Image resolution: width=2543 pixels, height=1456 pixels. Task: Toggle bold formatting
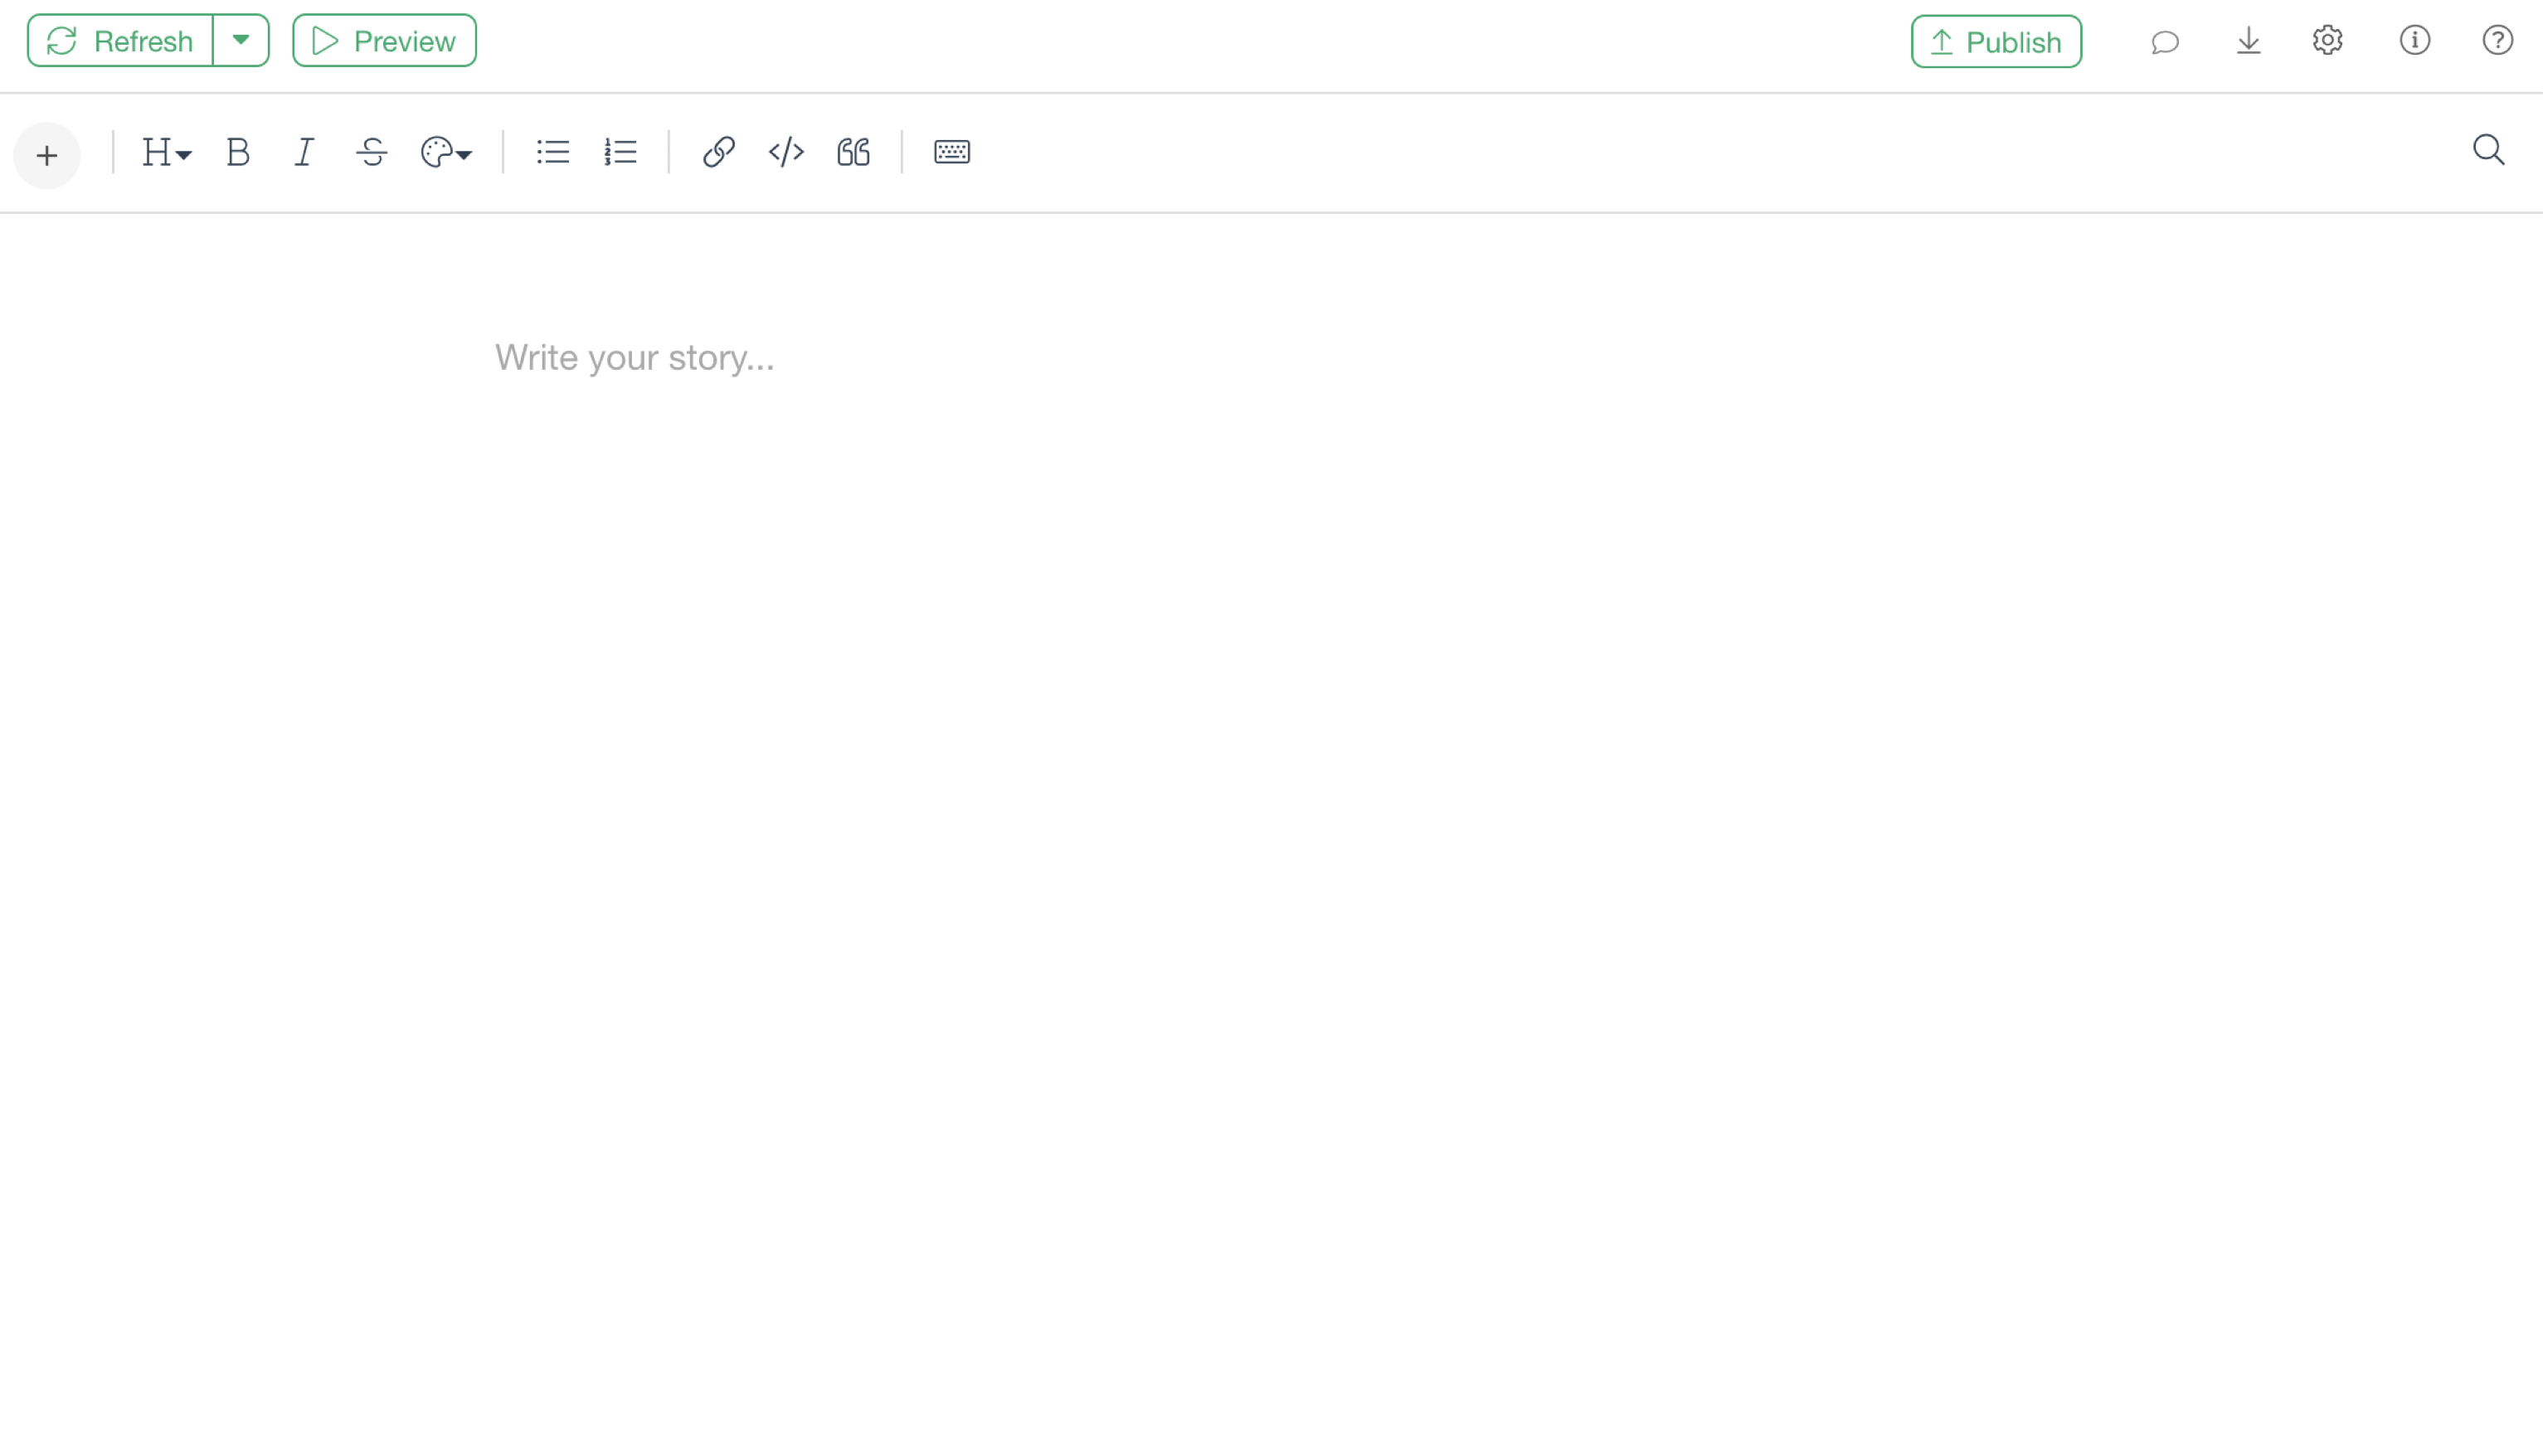[x=237, y=152]
